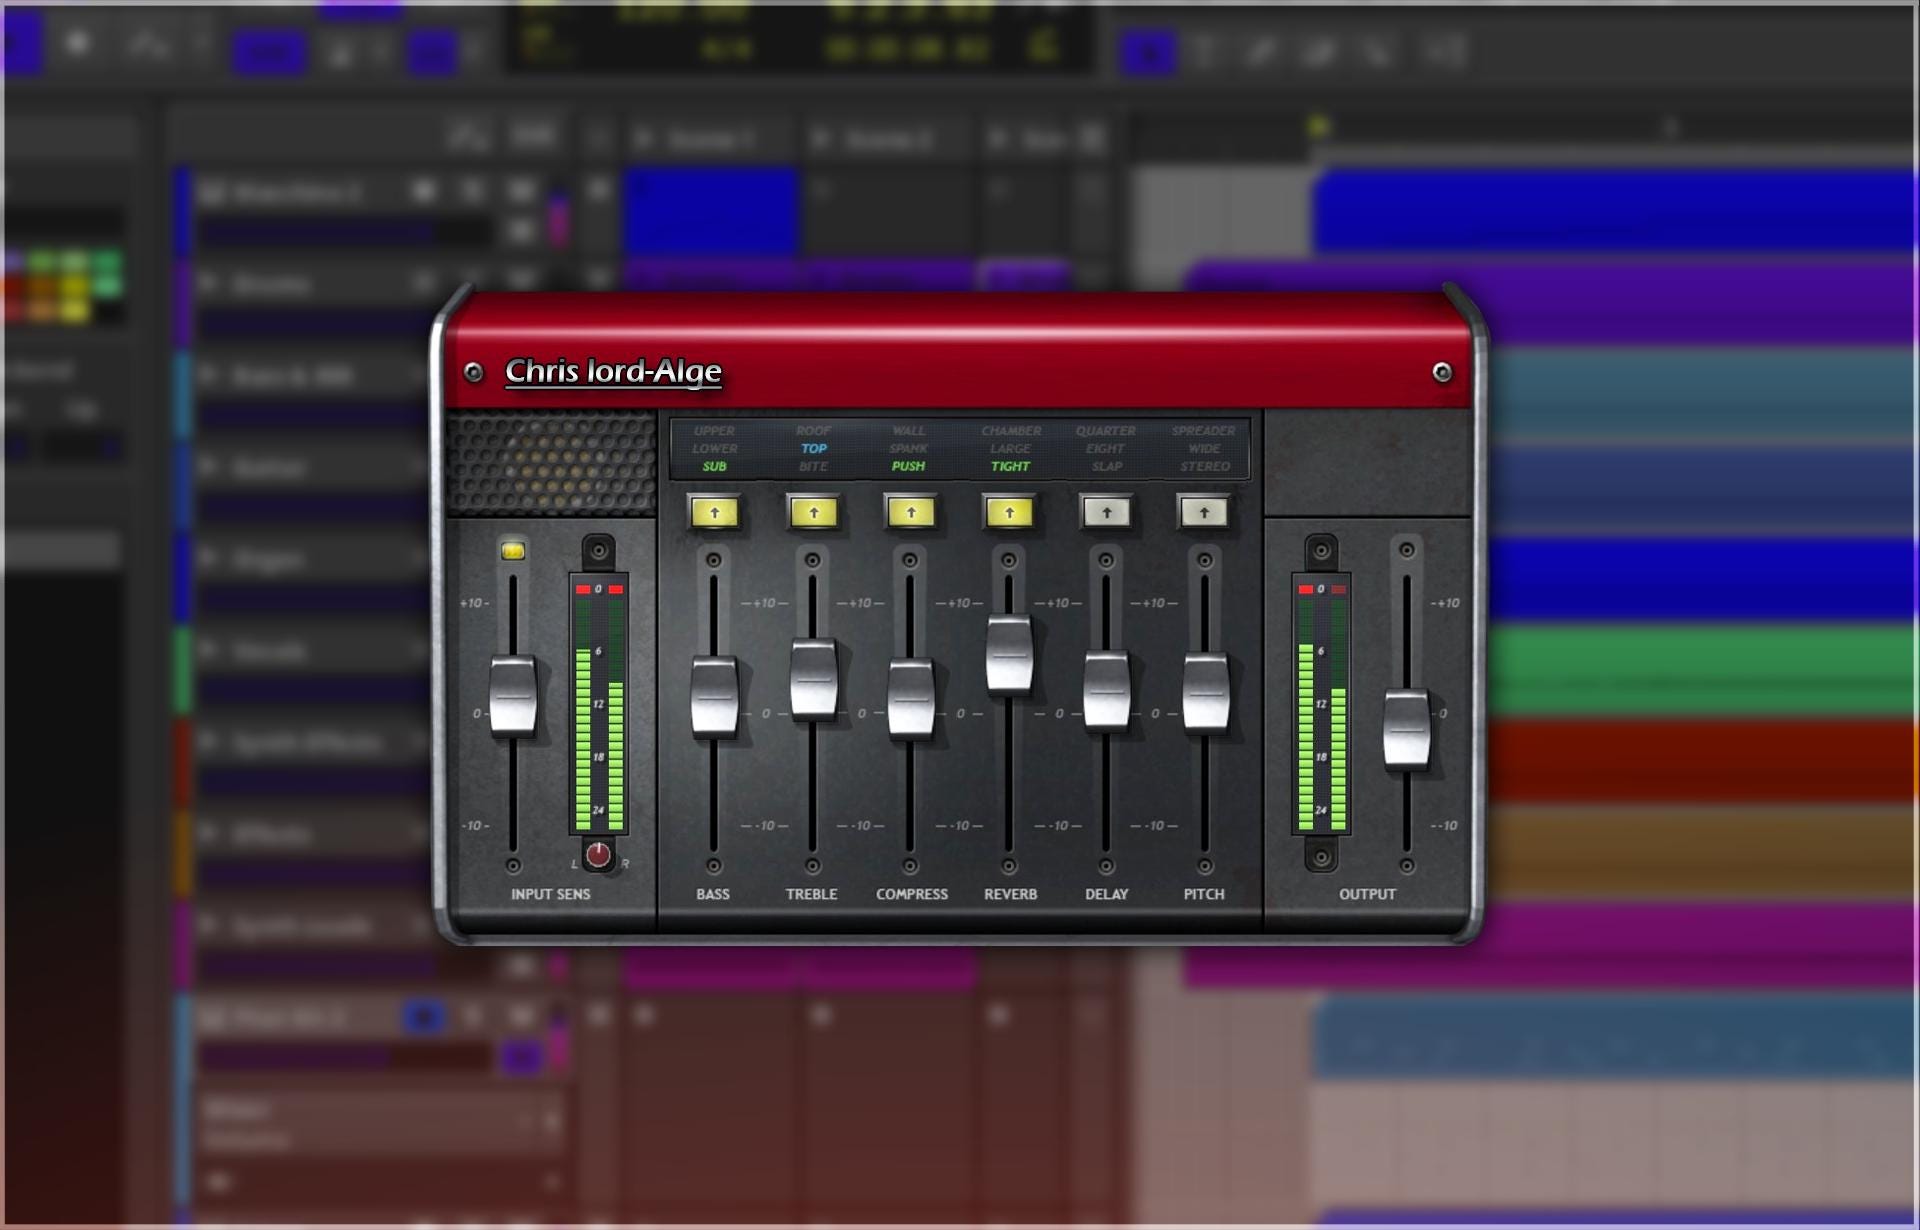Select the TOP treble mode label
Viewport: 1920px width, 1230px height.
coord(814,448)
